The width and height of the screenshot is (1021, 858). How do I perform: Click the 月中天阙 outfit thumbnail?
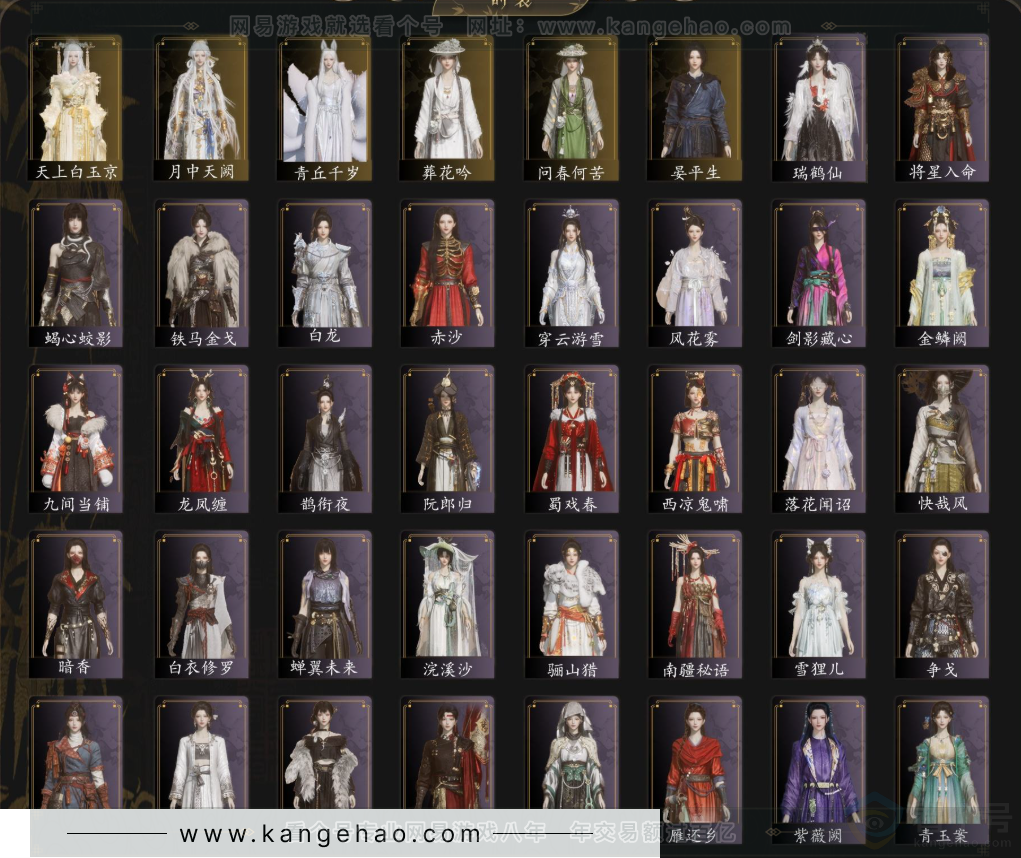[x=201, y=108]
